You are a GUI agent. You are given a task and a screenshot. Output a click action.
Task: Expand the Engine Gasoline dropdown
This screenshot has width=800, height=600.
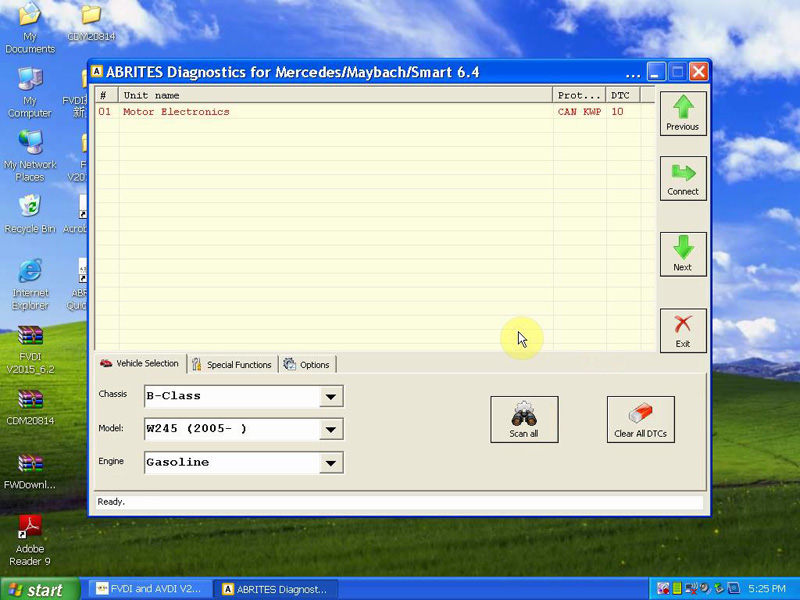331,463
